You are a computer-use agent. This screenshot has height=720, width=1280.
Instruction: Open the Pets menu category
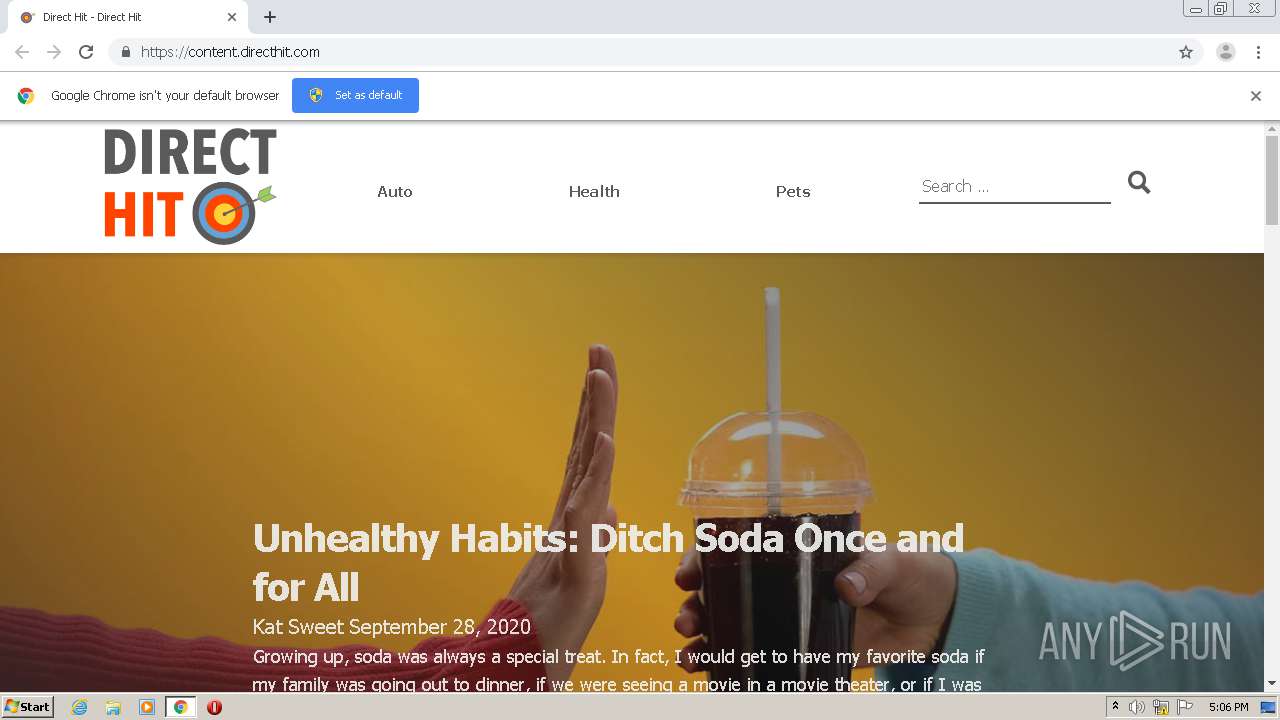click(x=793, y=191)
